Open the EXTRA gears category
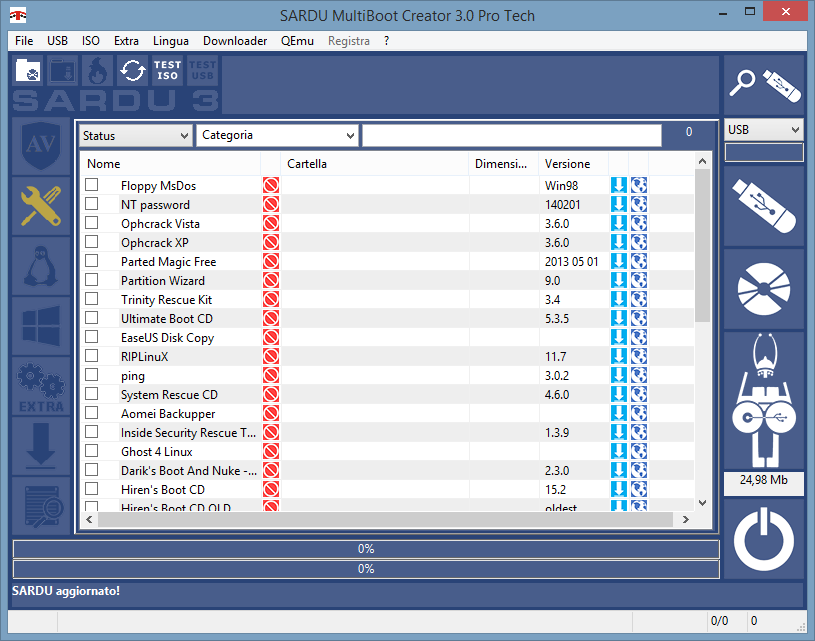The width and height of the screenshot is (815, 641). [x=41, y=386]
